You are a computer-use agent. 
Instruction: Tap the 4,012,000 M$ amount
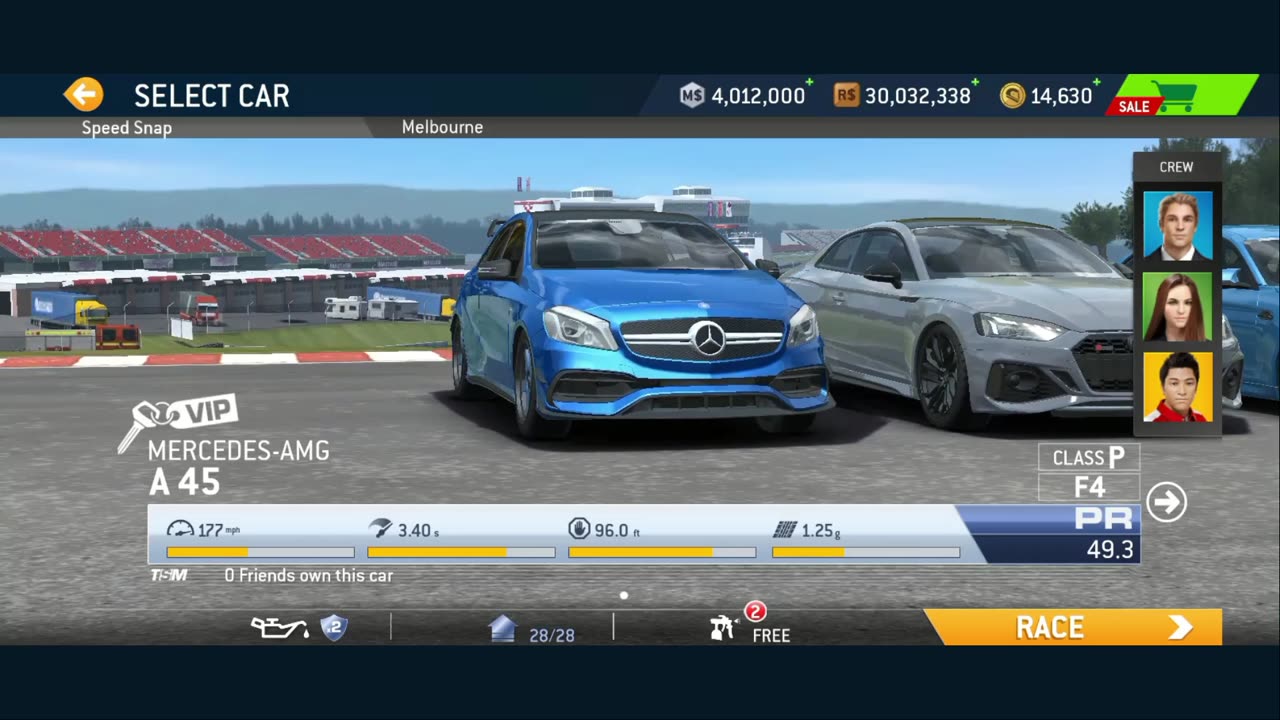(x=758, y=96)
